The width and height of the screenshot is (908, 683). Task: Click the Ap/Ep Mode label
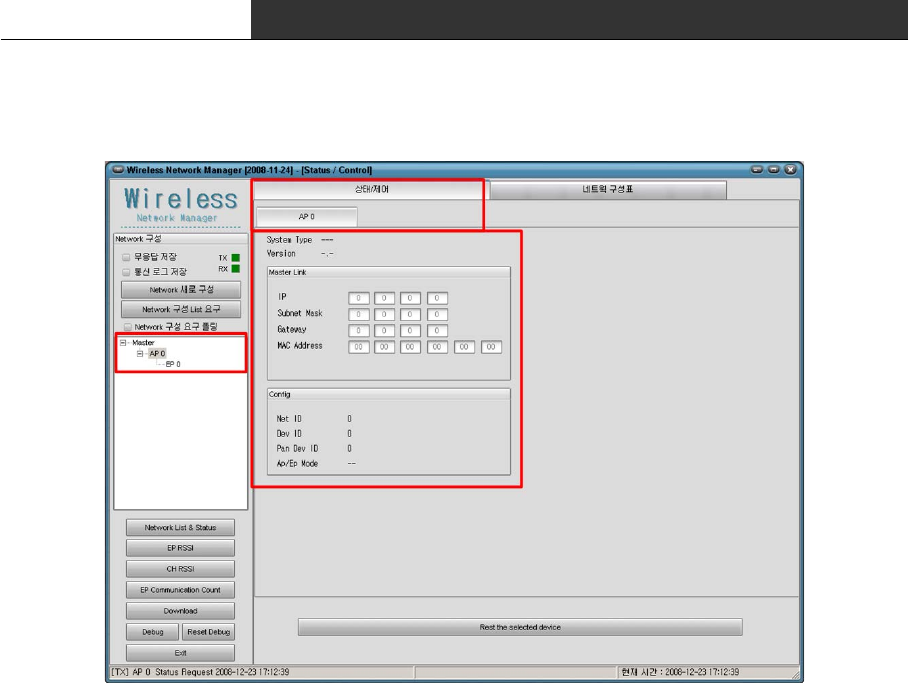297,464
